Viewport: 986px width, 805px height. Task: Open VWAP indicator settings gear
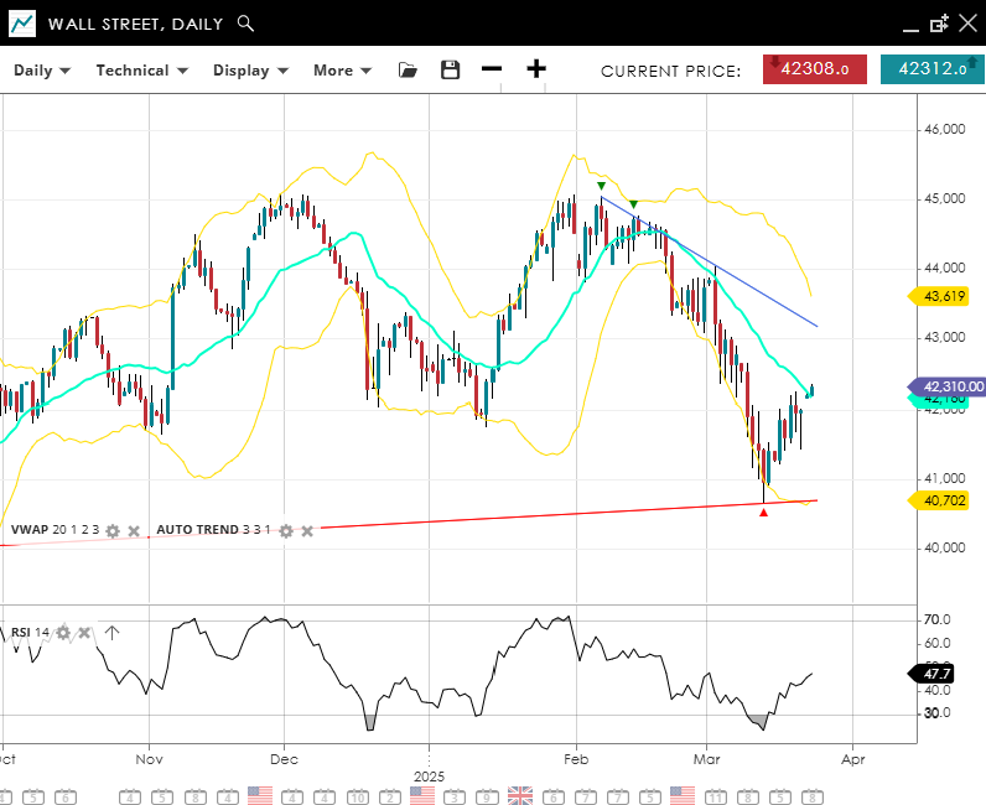[x=113, y=530]
